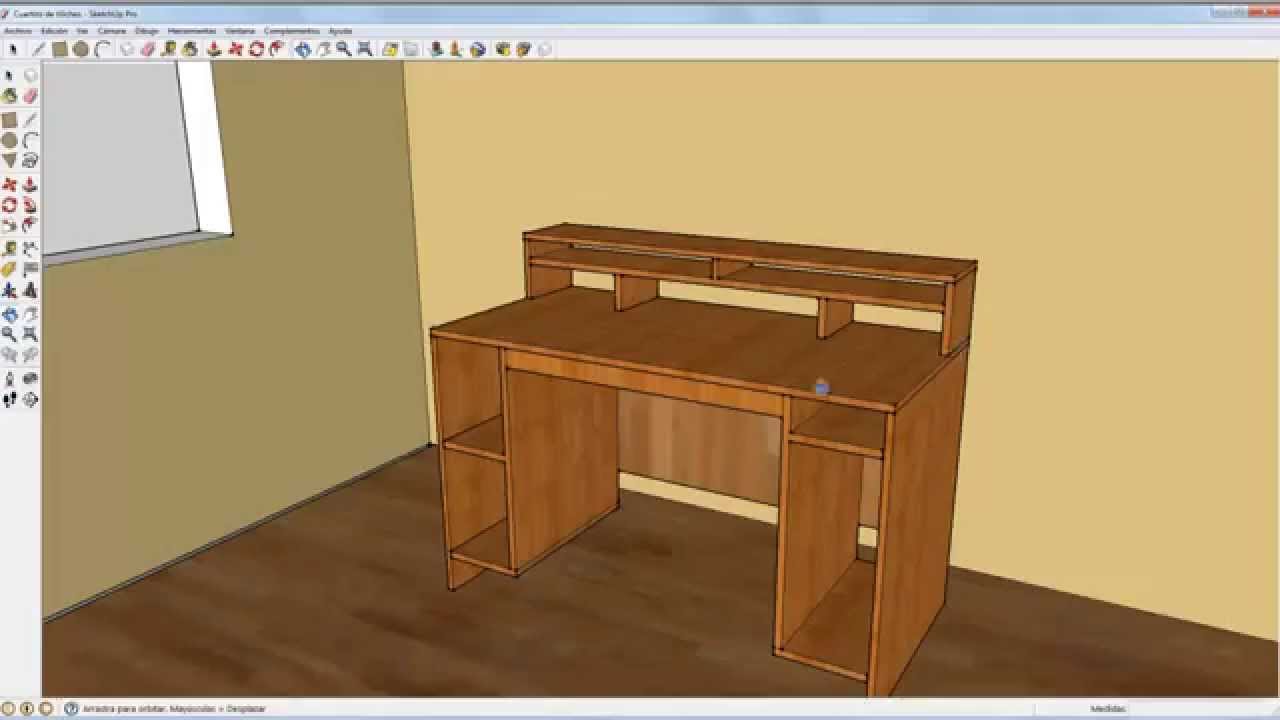Select the Offset tool in top toolbar
The image size is (1280, 720).
[277, 49]
